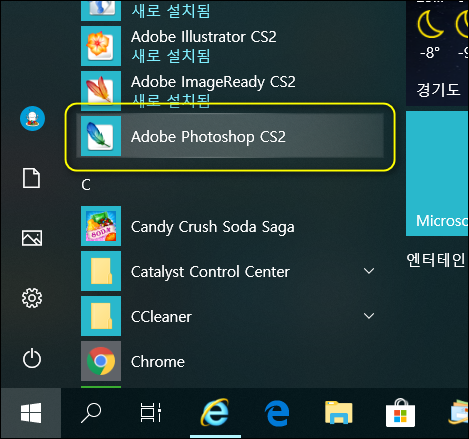
Task: Open the Adobe Illustrator CS2 icon
Action: coord(101,46)
